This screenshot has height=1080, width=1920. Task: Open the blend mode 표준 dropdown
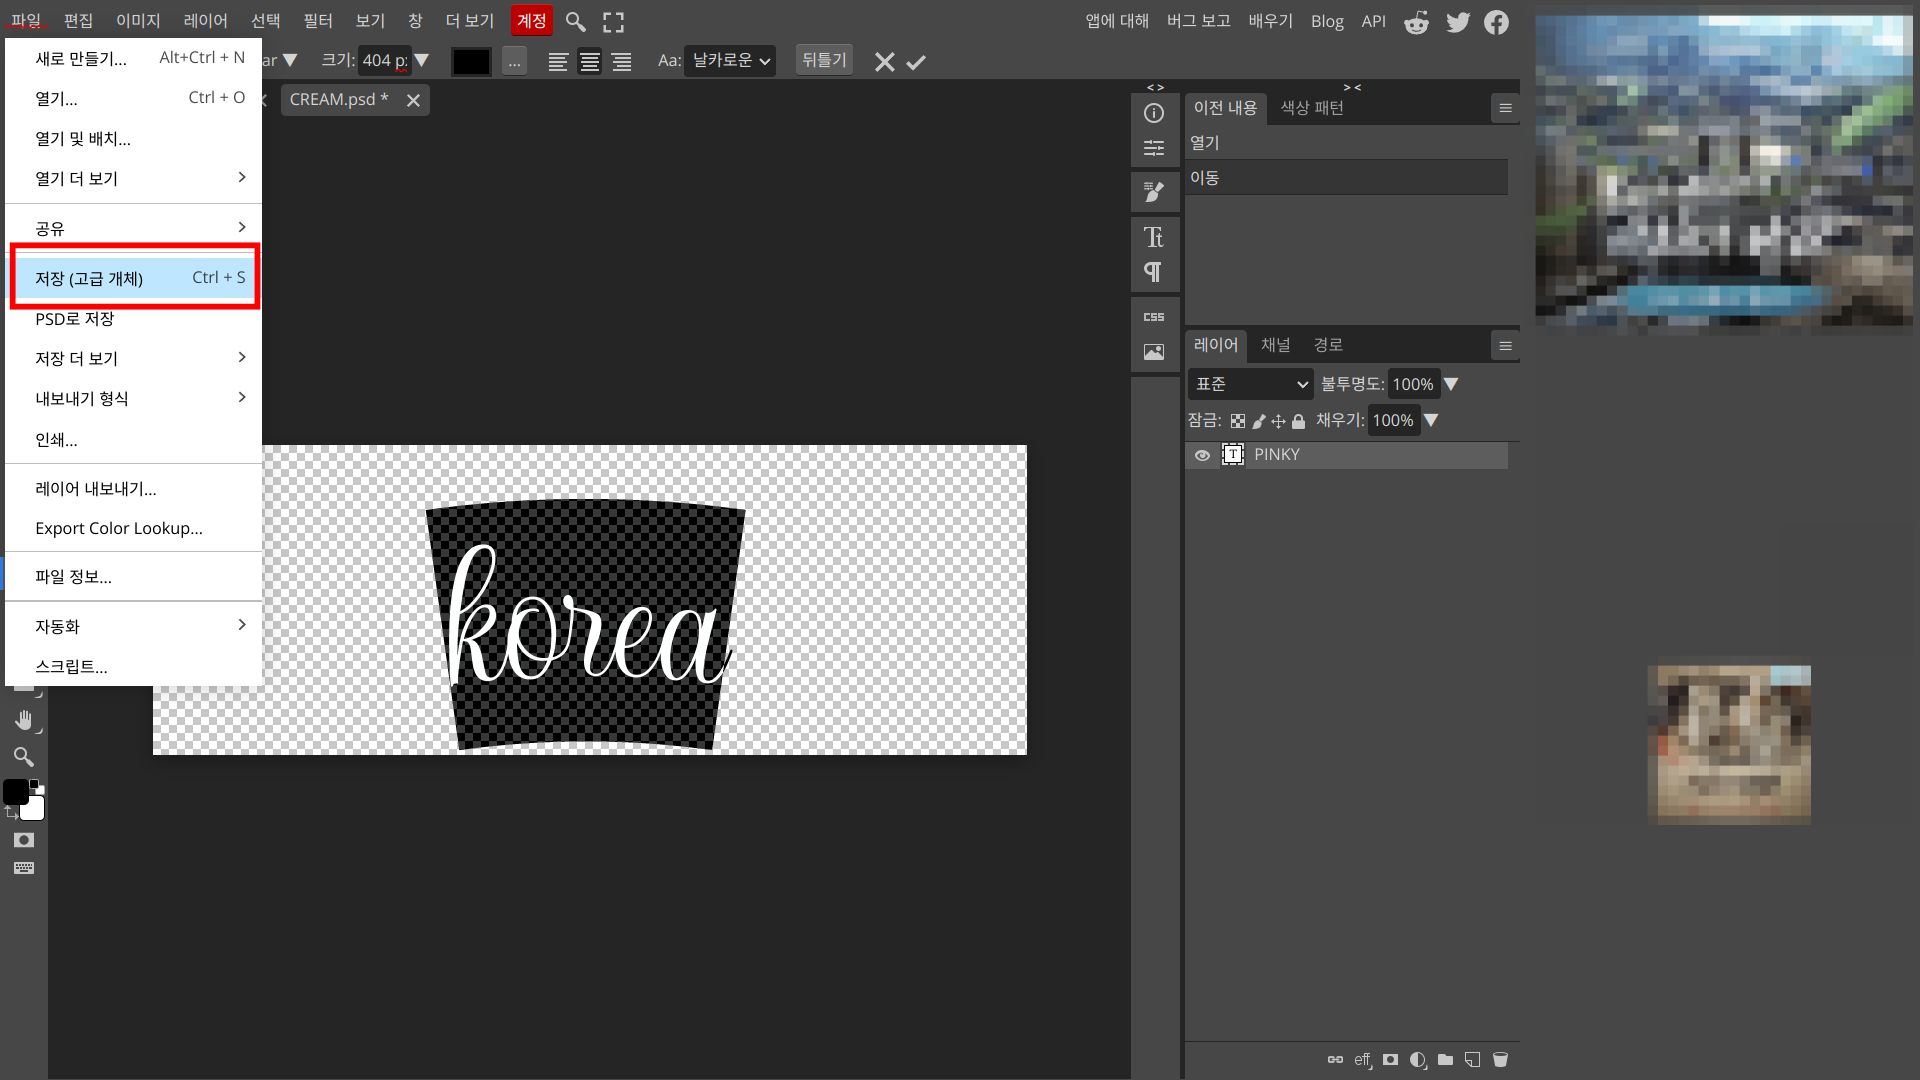(1251, 384)
